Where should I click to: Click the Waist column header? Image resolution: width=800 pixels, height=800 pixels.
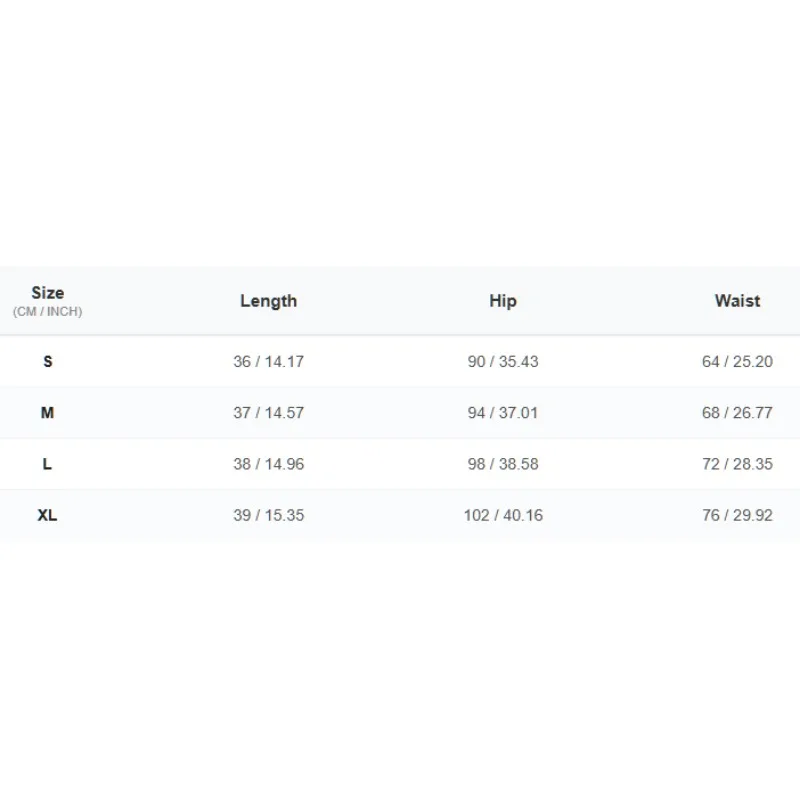coord(737,301)
